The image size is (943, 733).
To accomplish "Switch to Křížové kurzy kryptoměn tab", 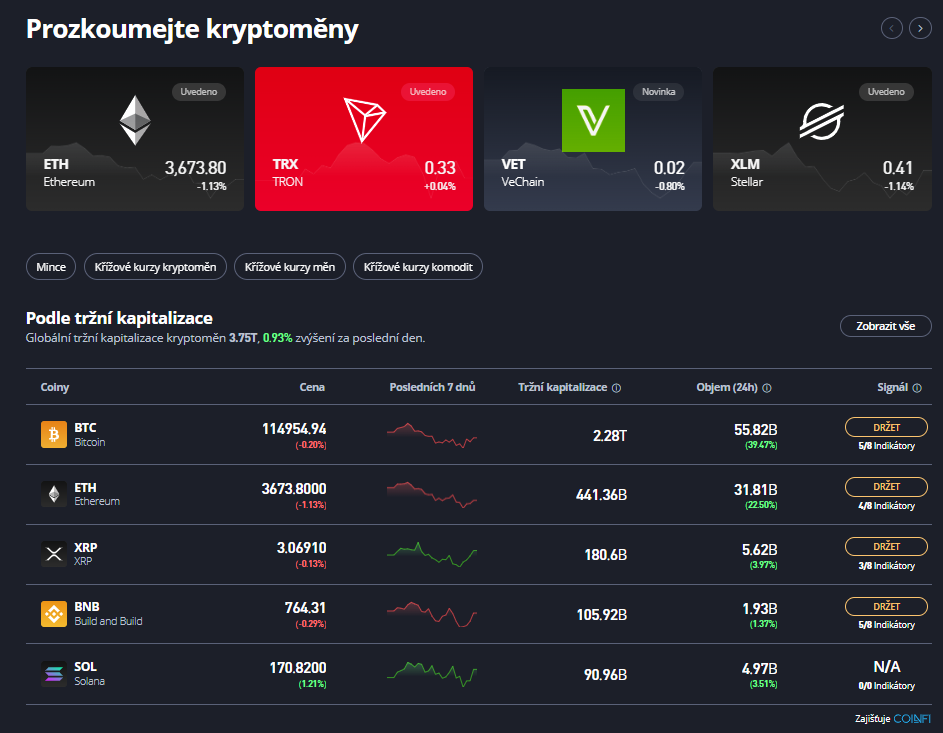I will 155,267.
